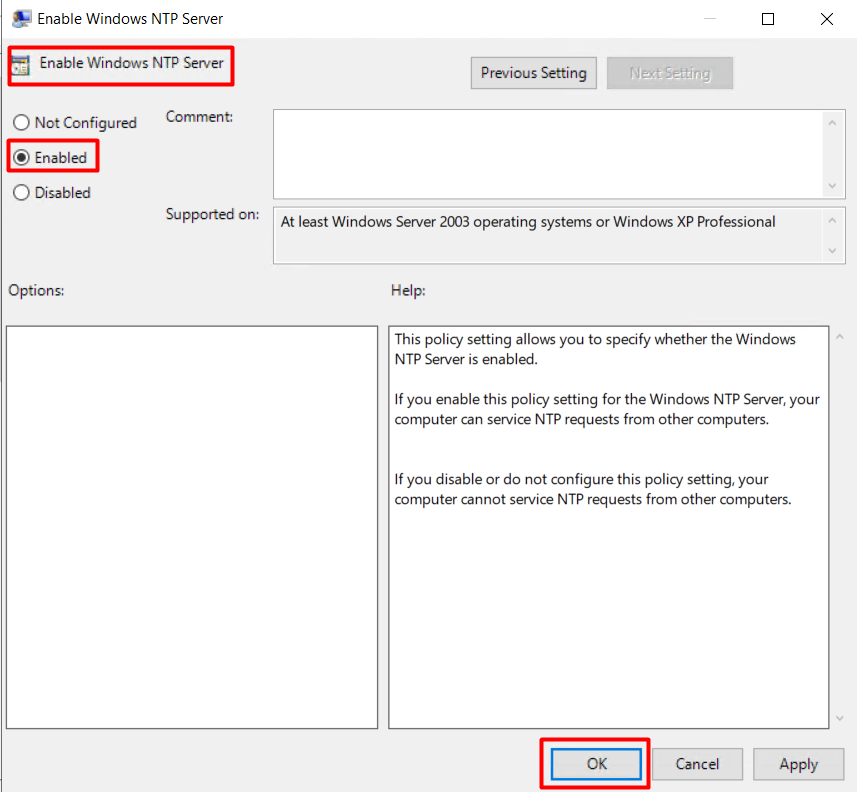Click the 'Enable Windows NTP Server' heading text

click(132, 63)
